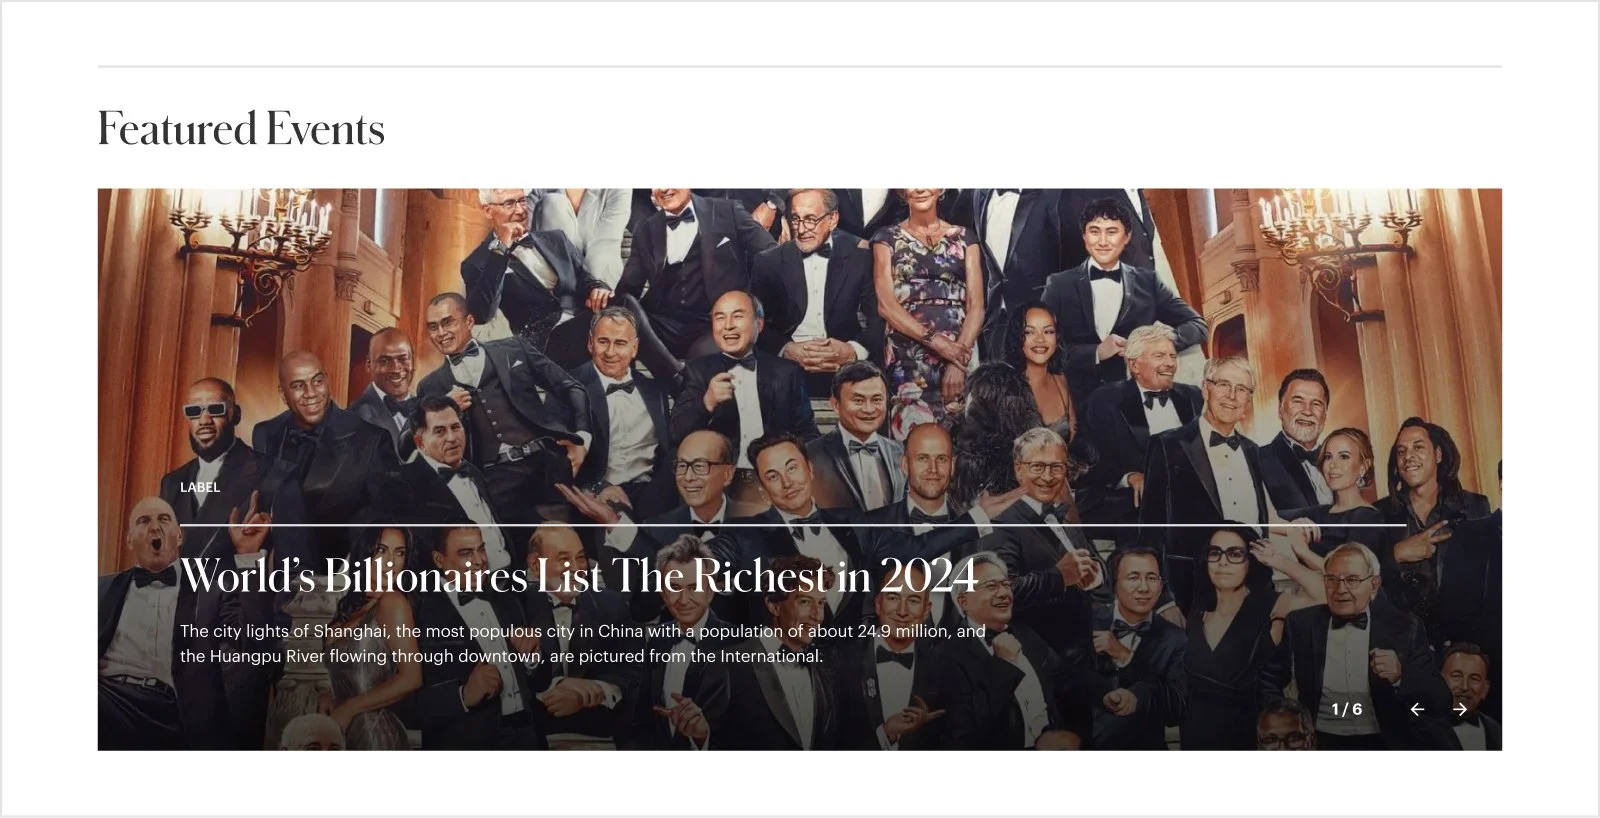
Task: Click the 1 / 6 slide counter
Action: pyautogui.click(x=1346, y=709)
